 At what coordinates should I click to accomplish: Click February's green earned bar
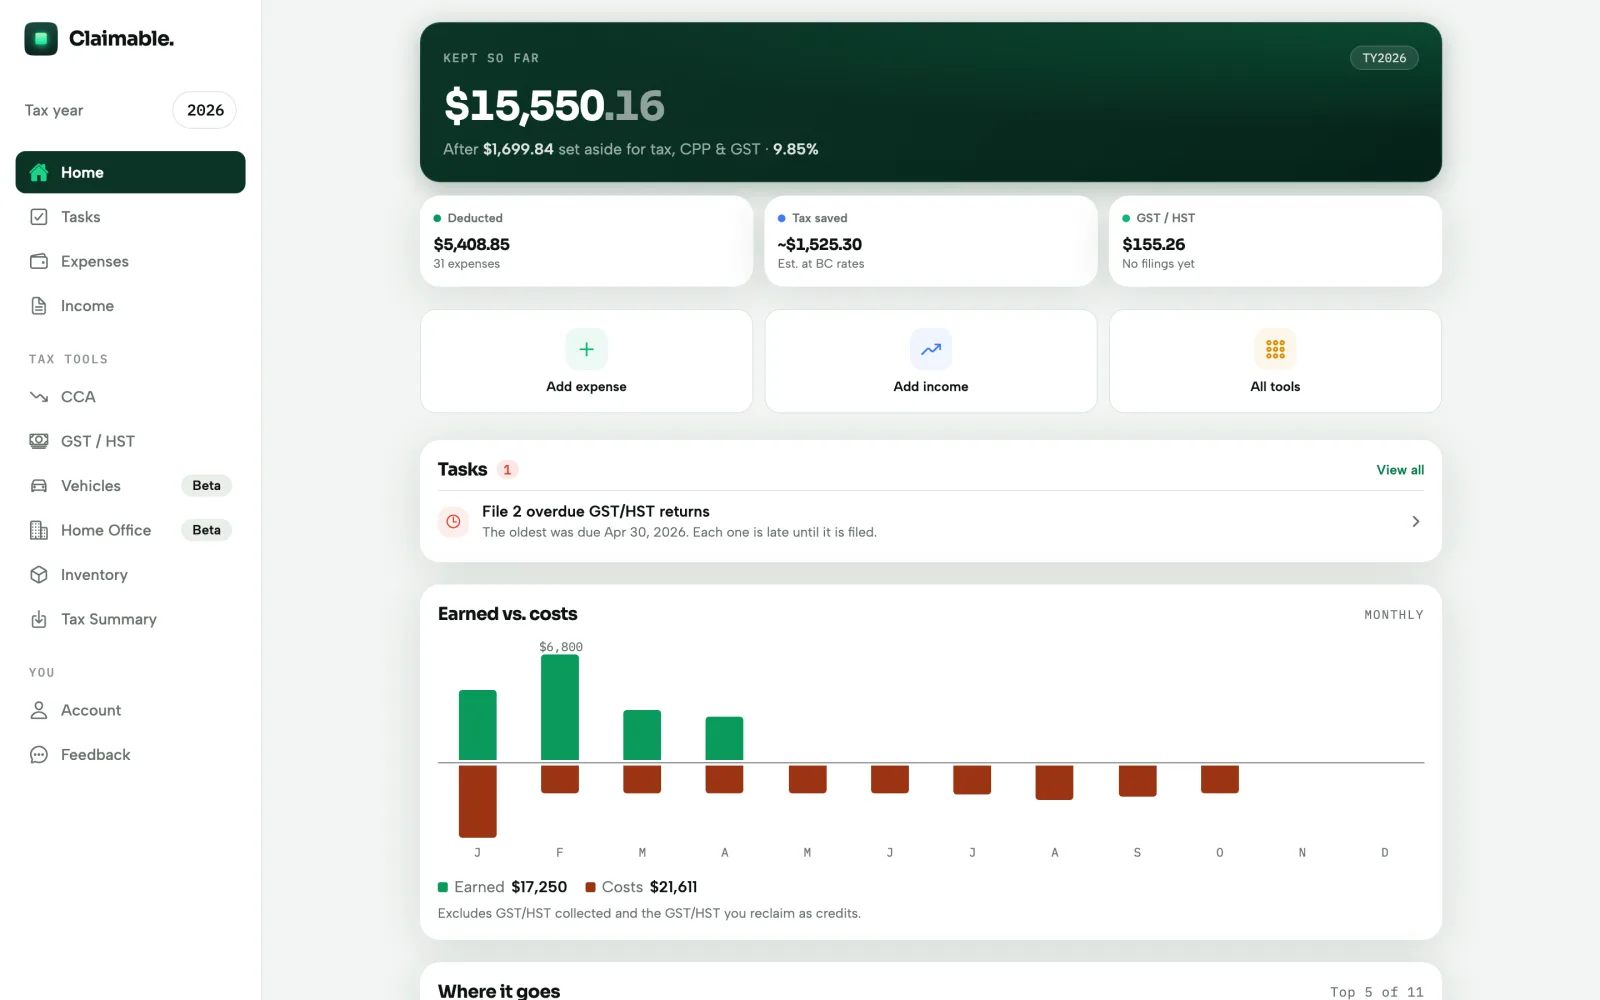(560, 708)
